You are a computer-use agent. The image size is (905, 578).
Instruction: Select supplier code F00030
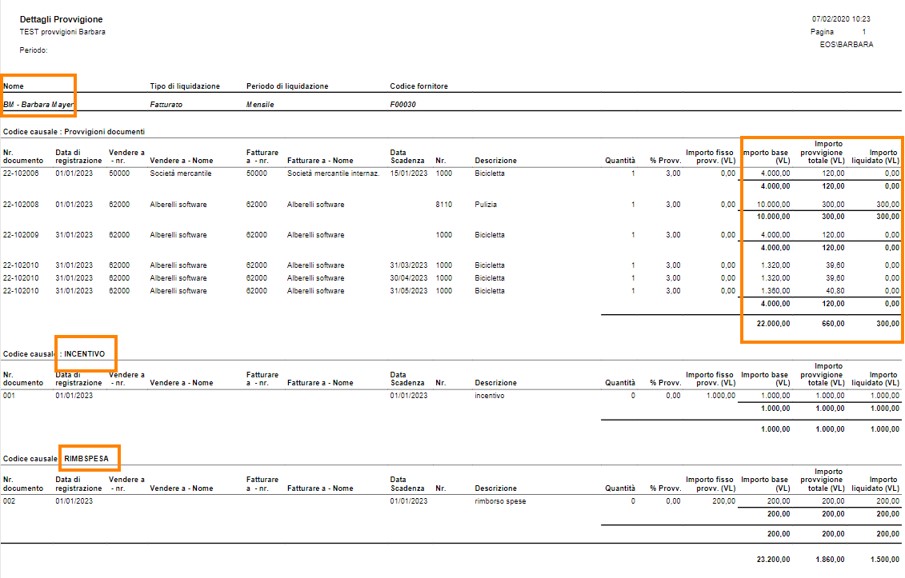point(403,104)
